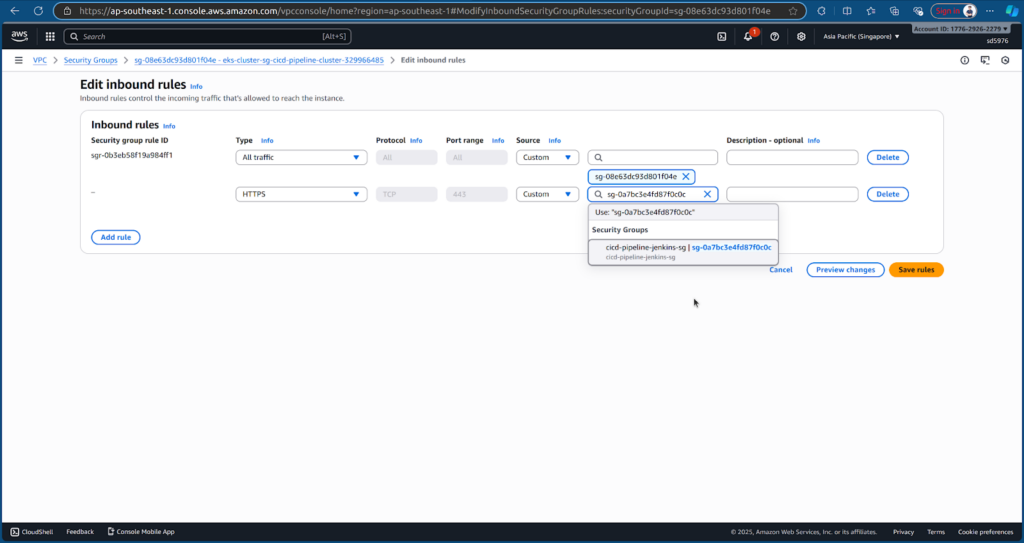Click the description field for HTTPS rule
Image resolution: width=1024 pixels, height=543 pixels.
click(792, 194)
